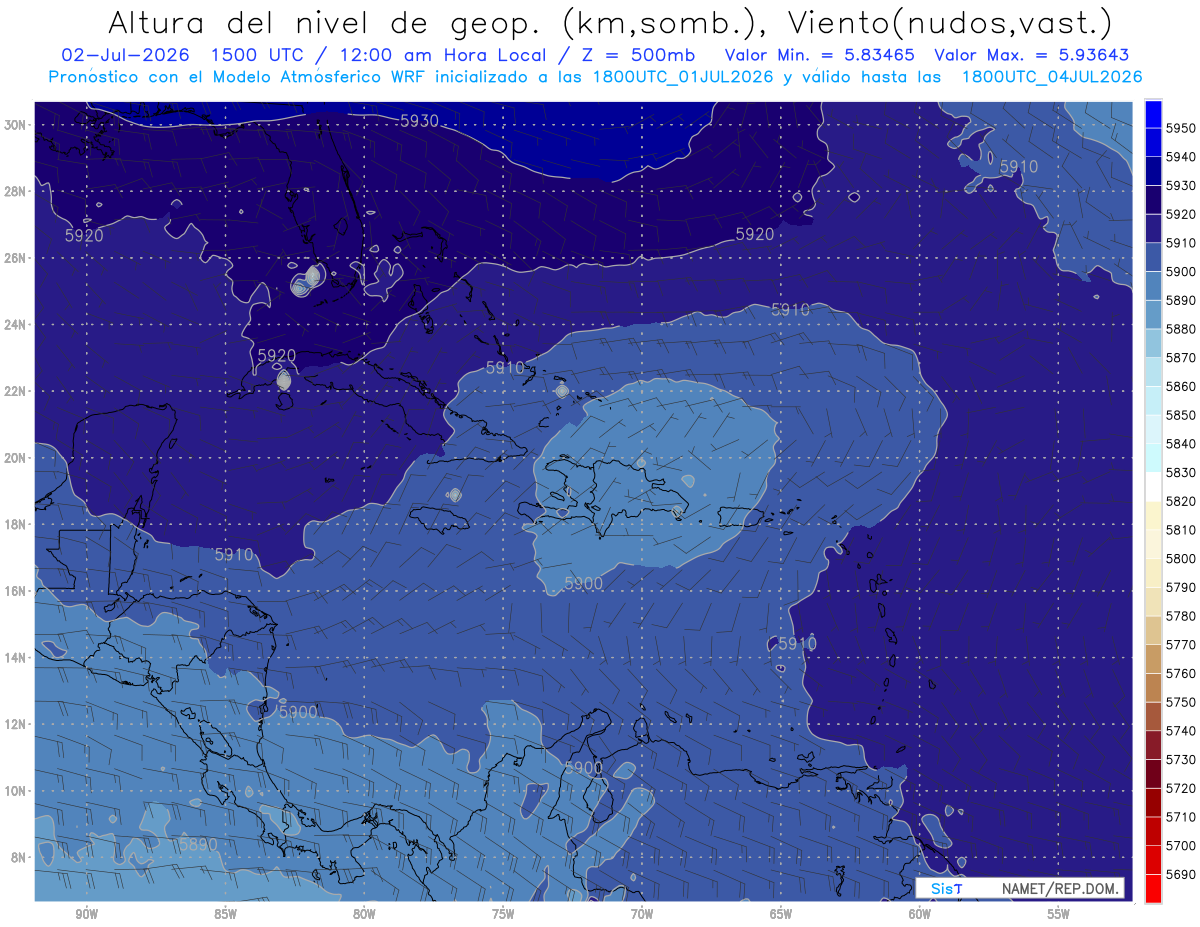Click the 5890 contour label on the map
Screen dimensions: 1200x927
198,844
